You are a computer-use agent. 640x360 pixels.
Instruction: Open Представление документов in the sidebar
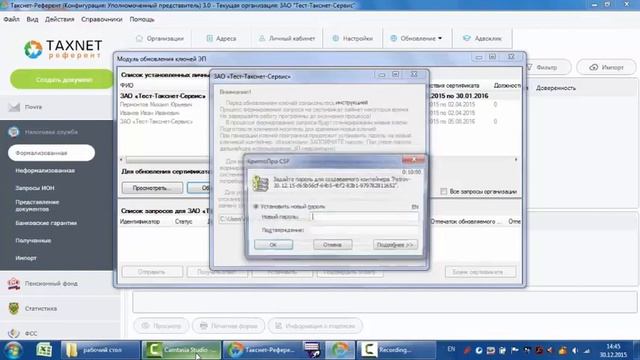37,205
